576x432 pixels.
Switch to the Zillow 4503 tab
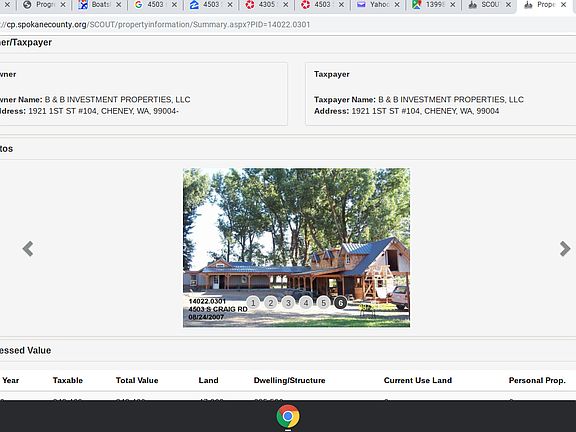pyautogui.click(x=211, y=5)
